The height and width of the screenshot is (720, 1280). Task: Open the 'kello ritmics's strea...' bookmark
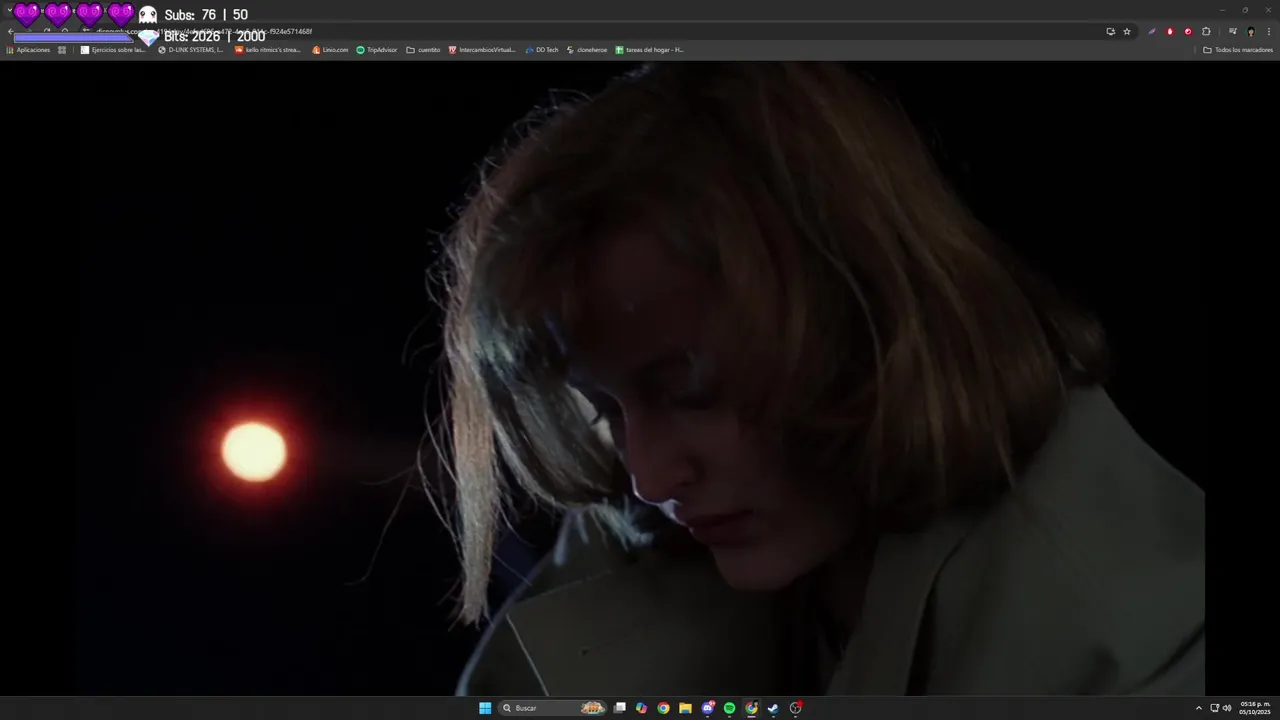[268, 50]
